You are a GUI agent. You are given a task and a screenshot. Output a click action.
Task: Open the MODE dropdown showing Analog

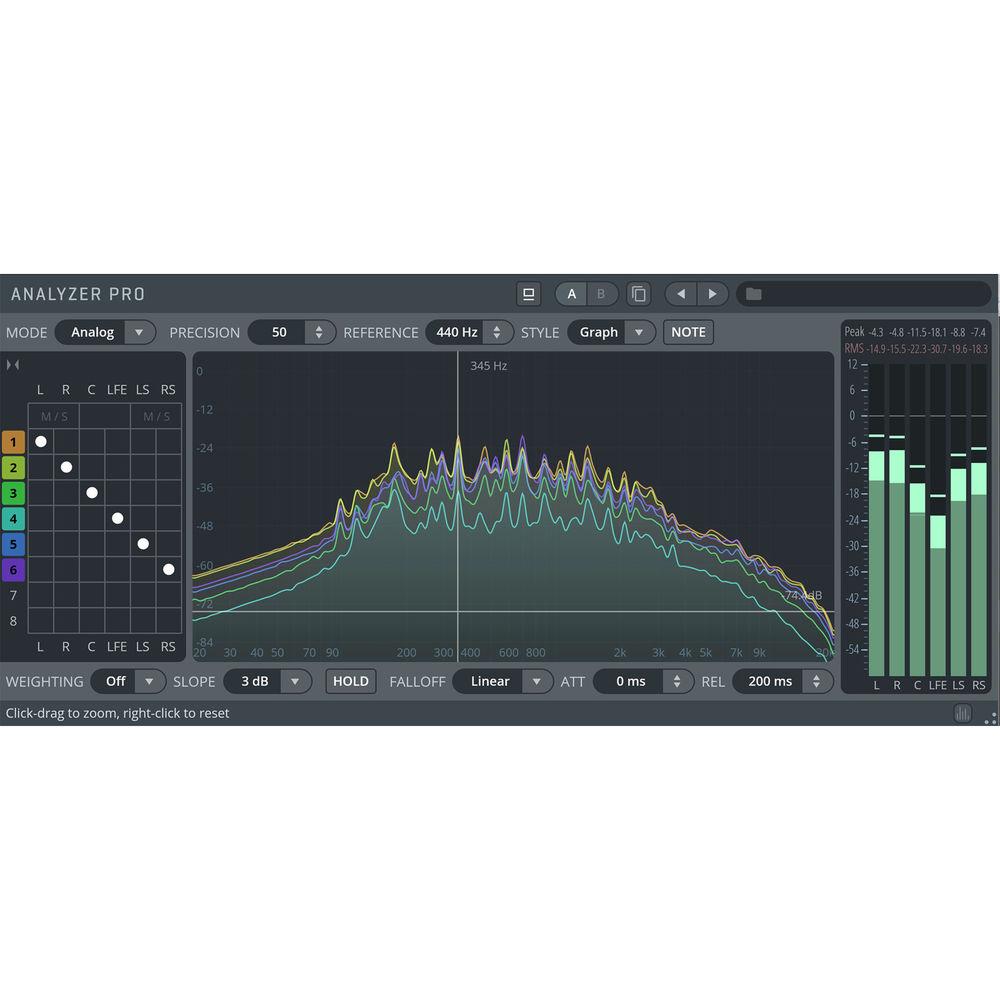pos(140,332)
